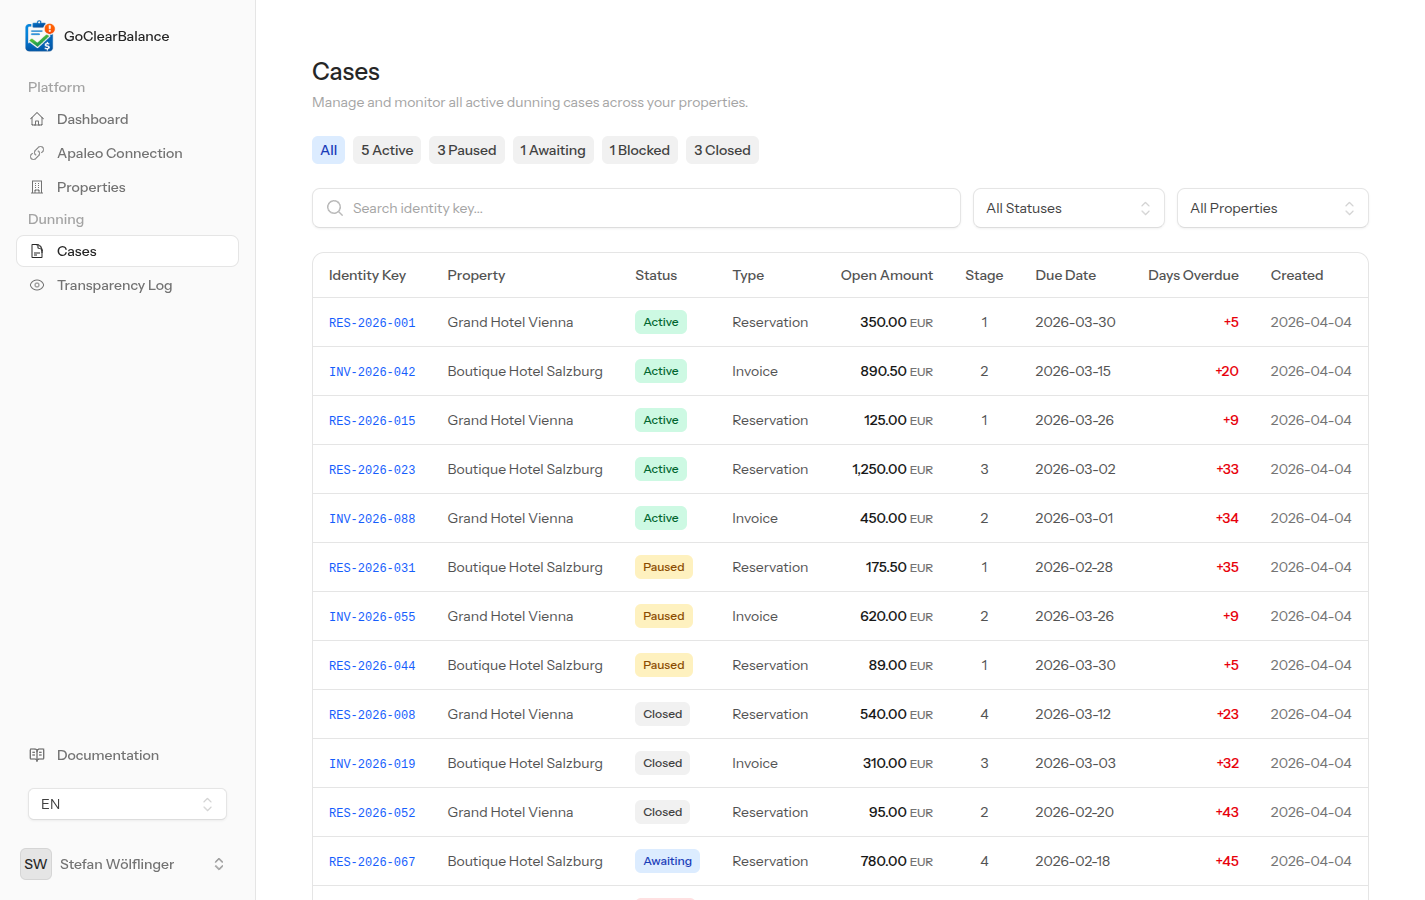Go to Dashboard page
Screen dimensions: 1425x900
point(127,119)
